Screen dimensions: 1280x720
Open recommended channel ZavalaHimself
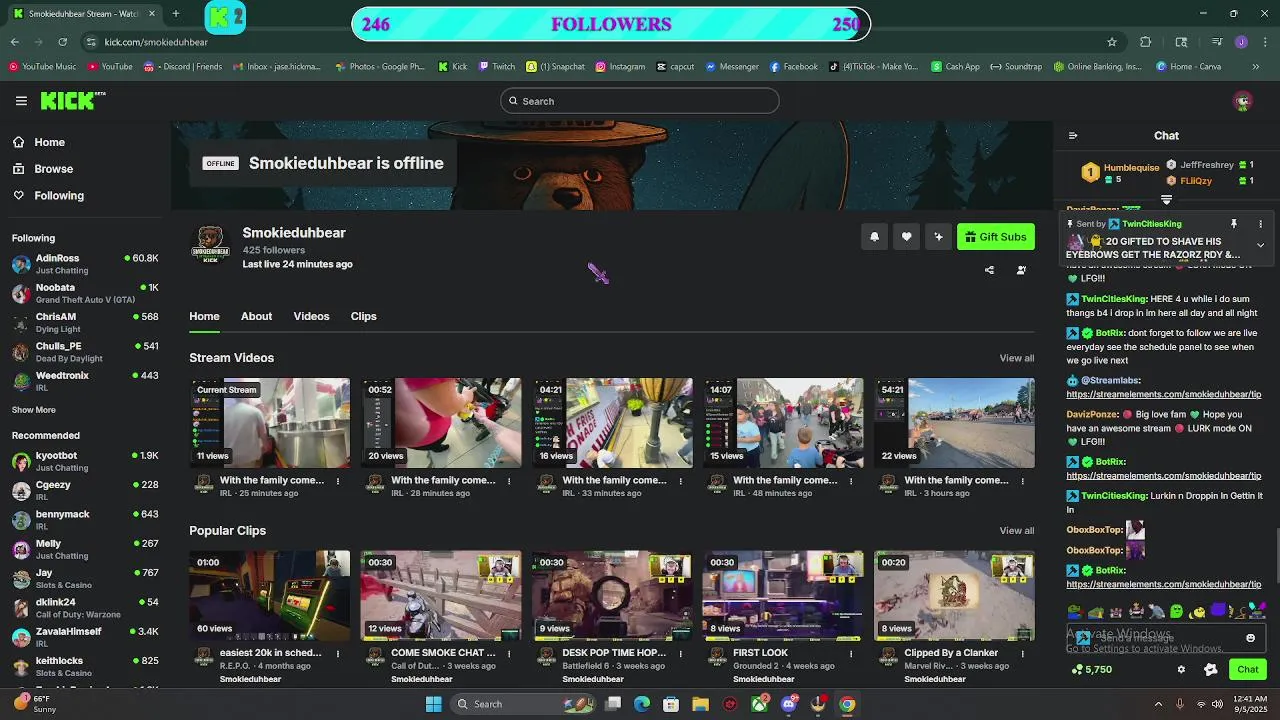[x=85, y=637]
